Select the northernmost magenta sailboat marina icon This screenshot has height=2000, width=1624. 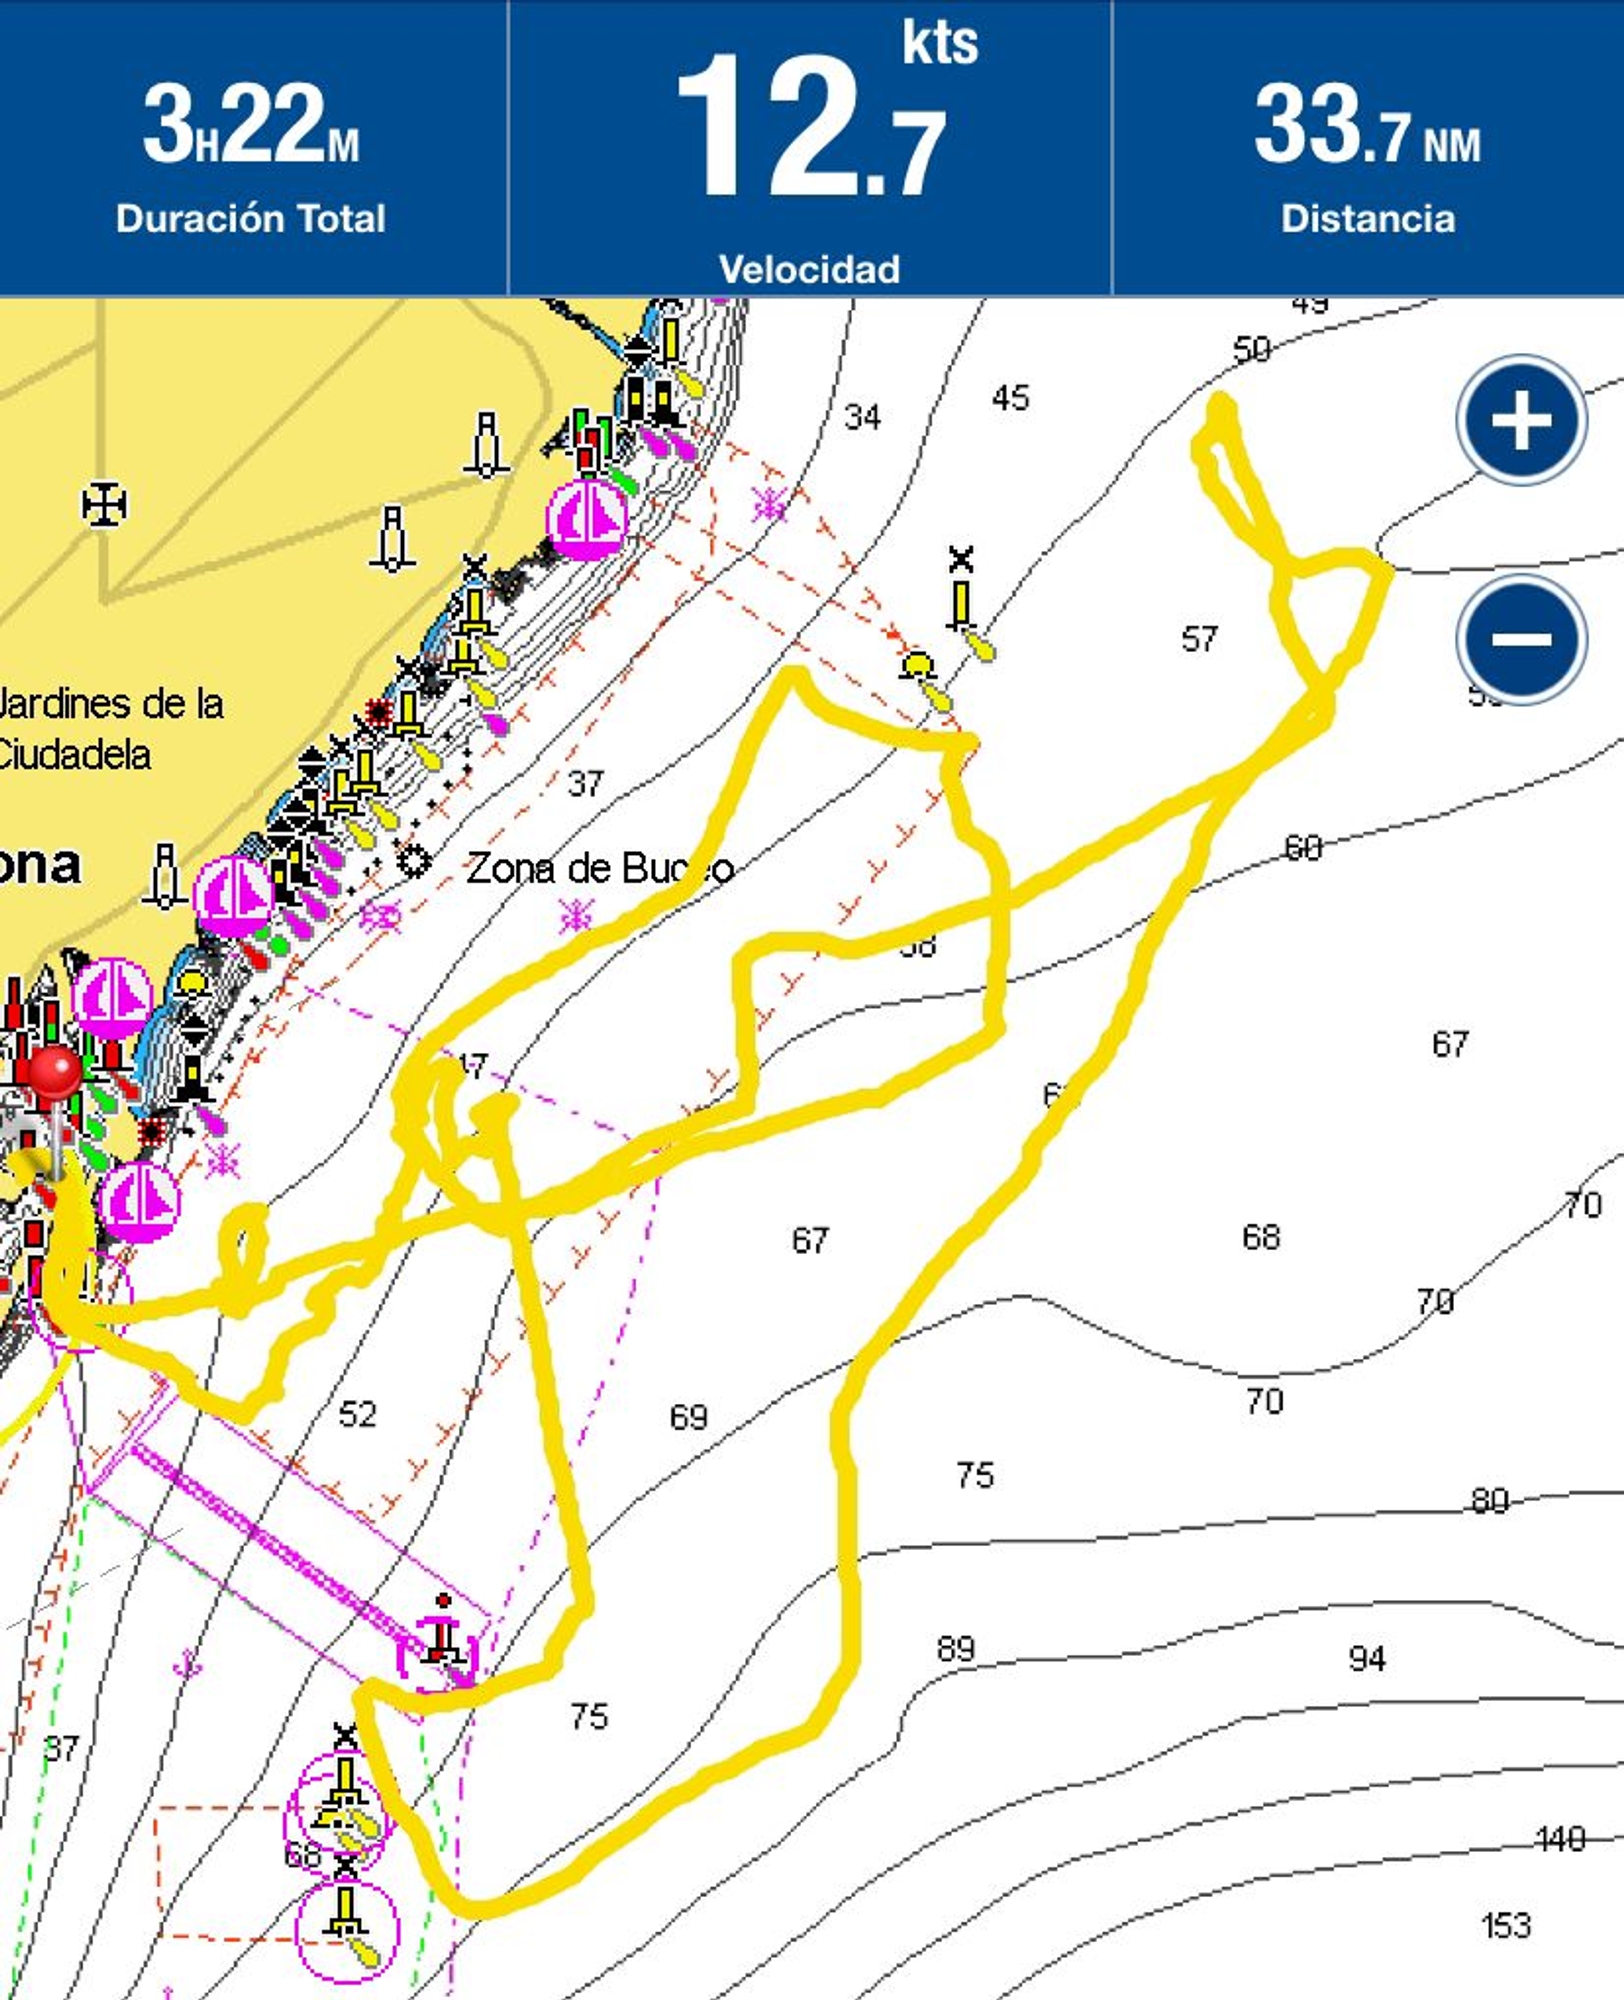pyautogui.click(x=587, y=520)
